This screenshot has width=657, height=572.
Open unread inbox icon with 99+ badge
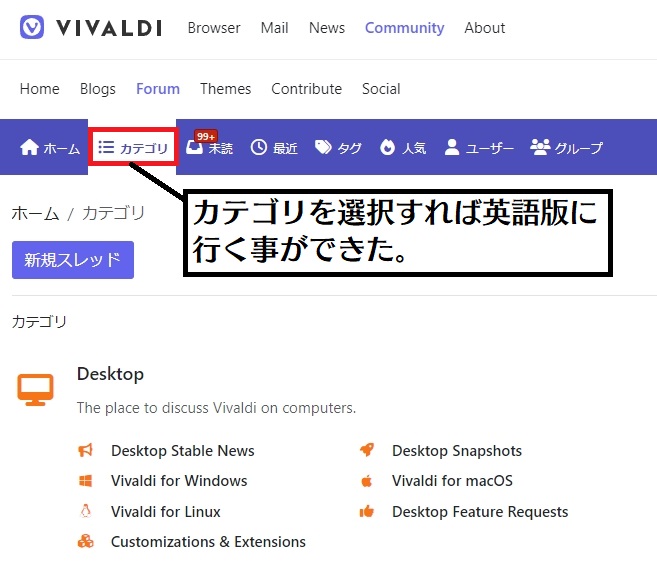194,147
